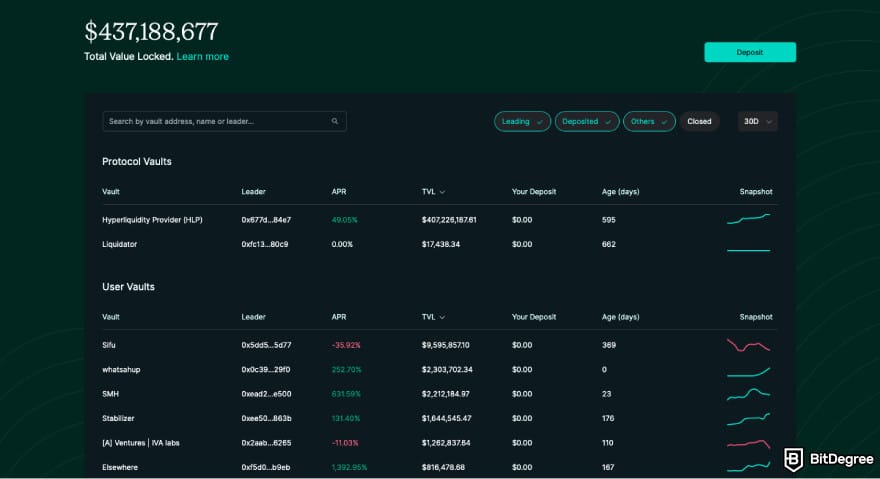Sort User Vaults by APR header

coord(339,317)
